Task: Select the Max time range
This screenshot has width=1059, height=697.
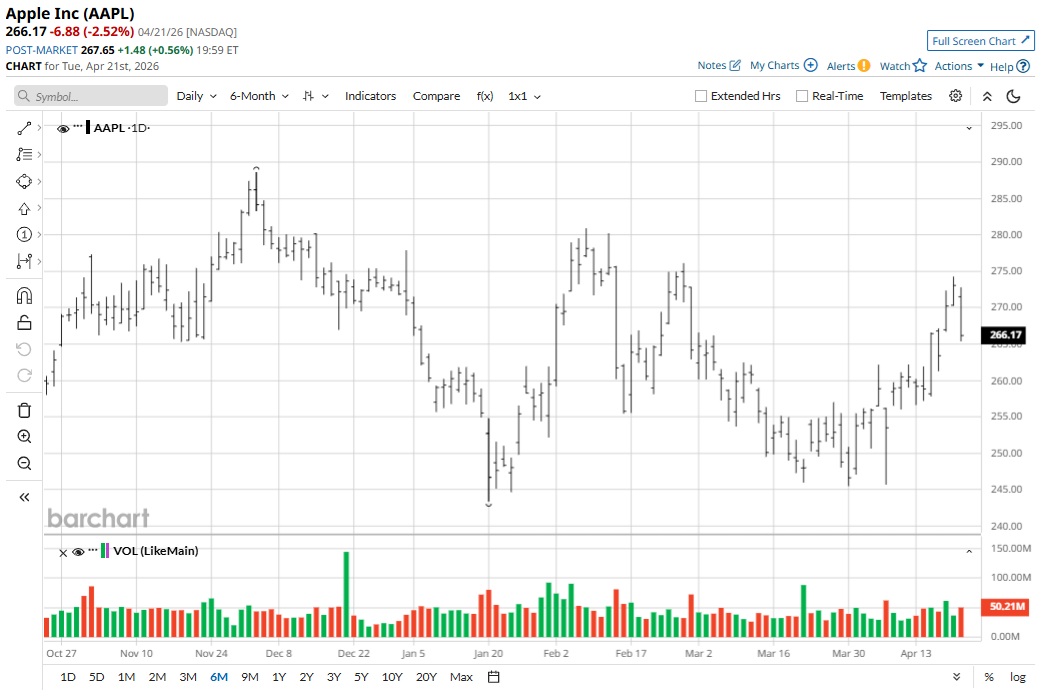Action: pos(461,677)
